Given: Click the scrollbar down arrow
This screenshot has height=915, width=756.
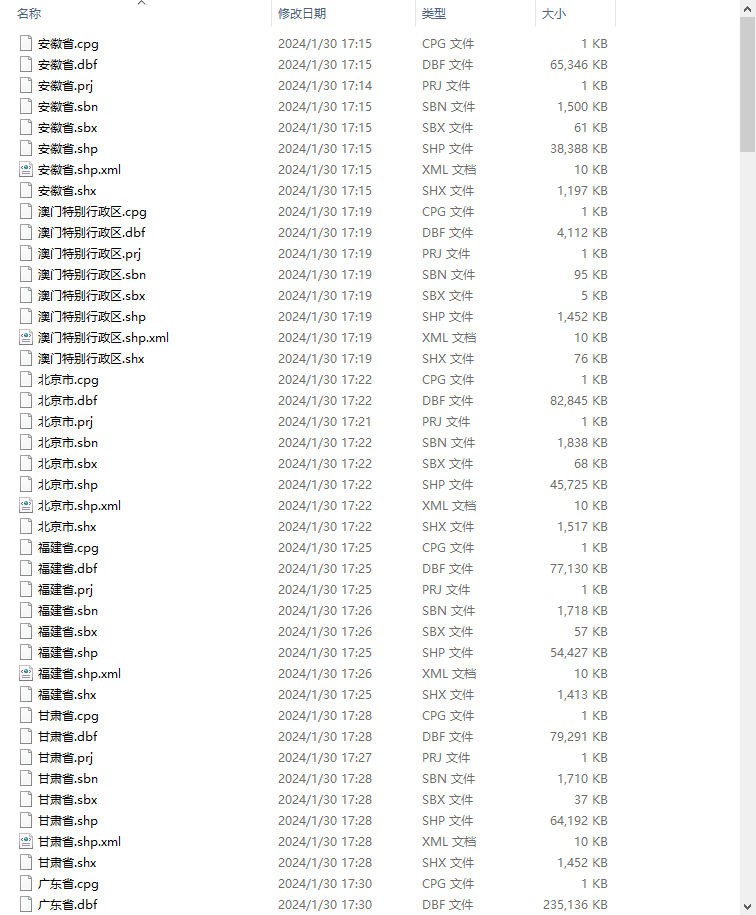Looking at the screenshot, I should [748, 907].
